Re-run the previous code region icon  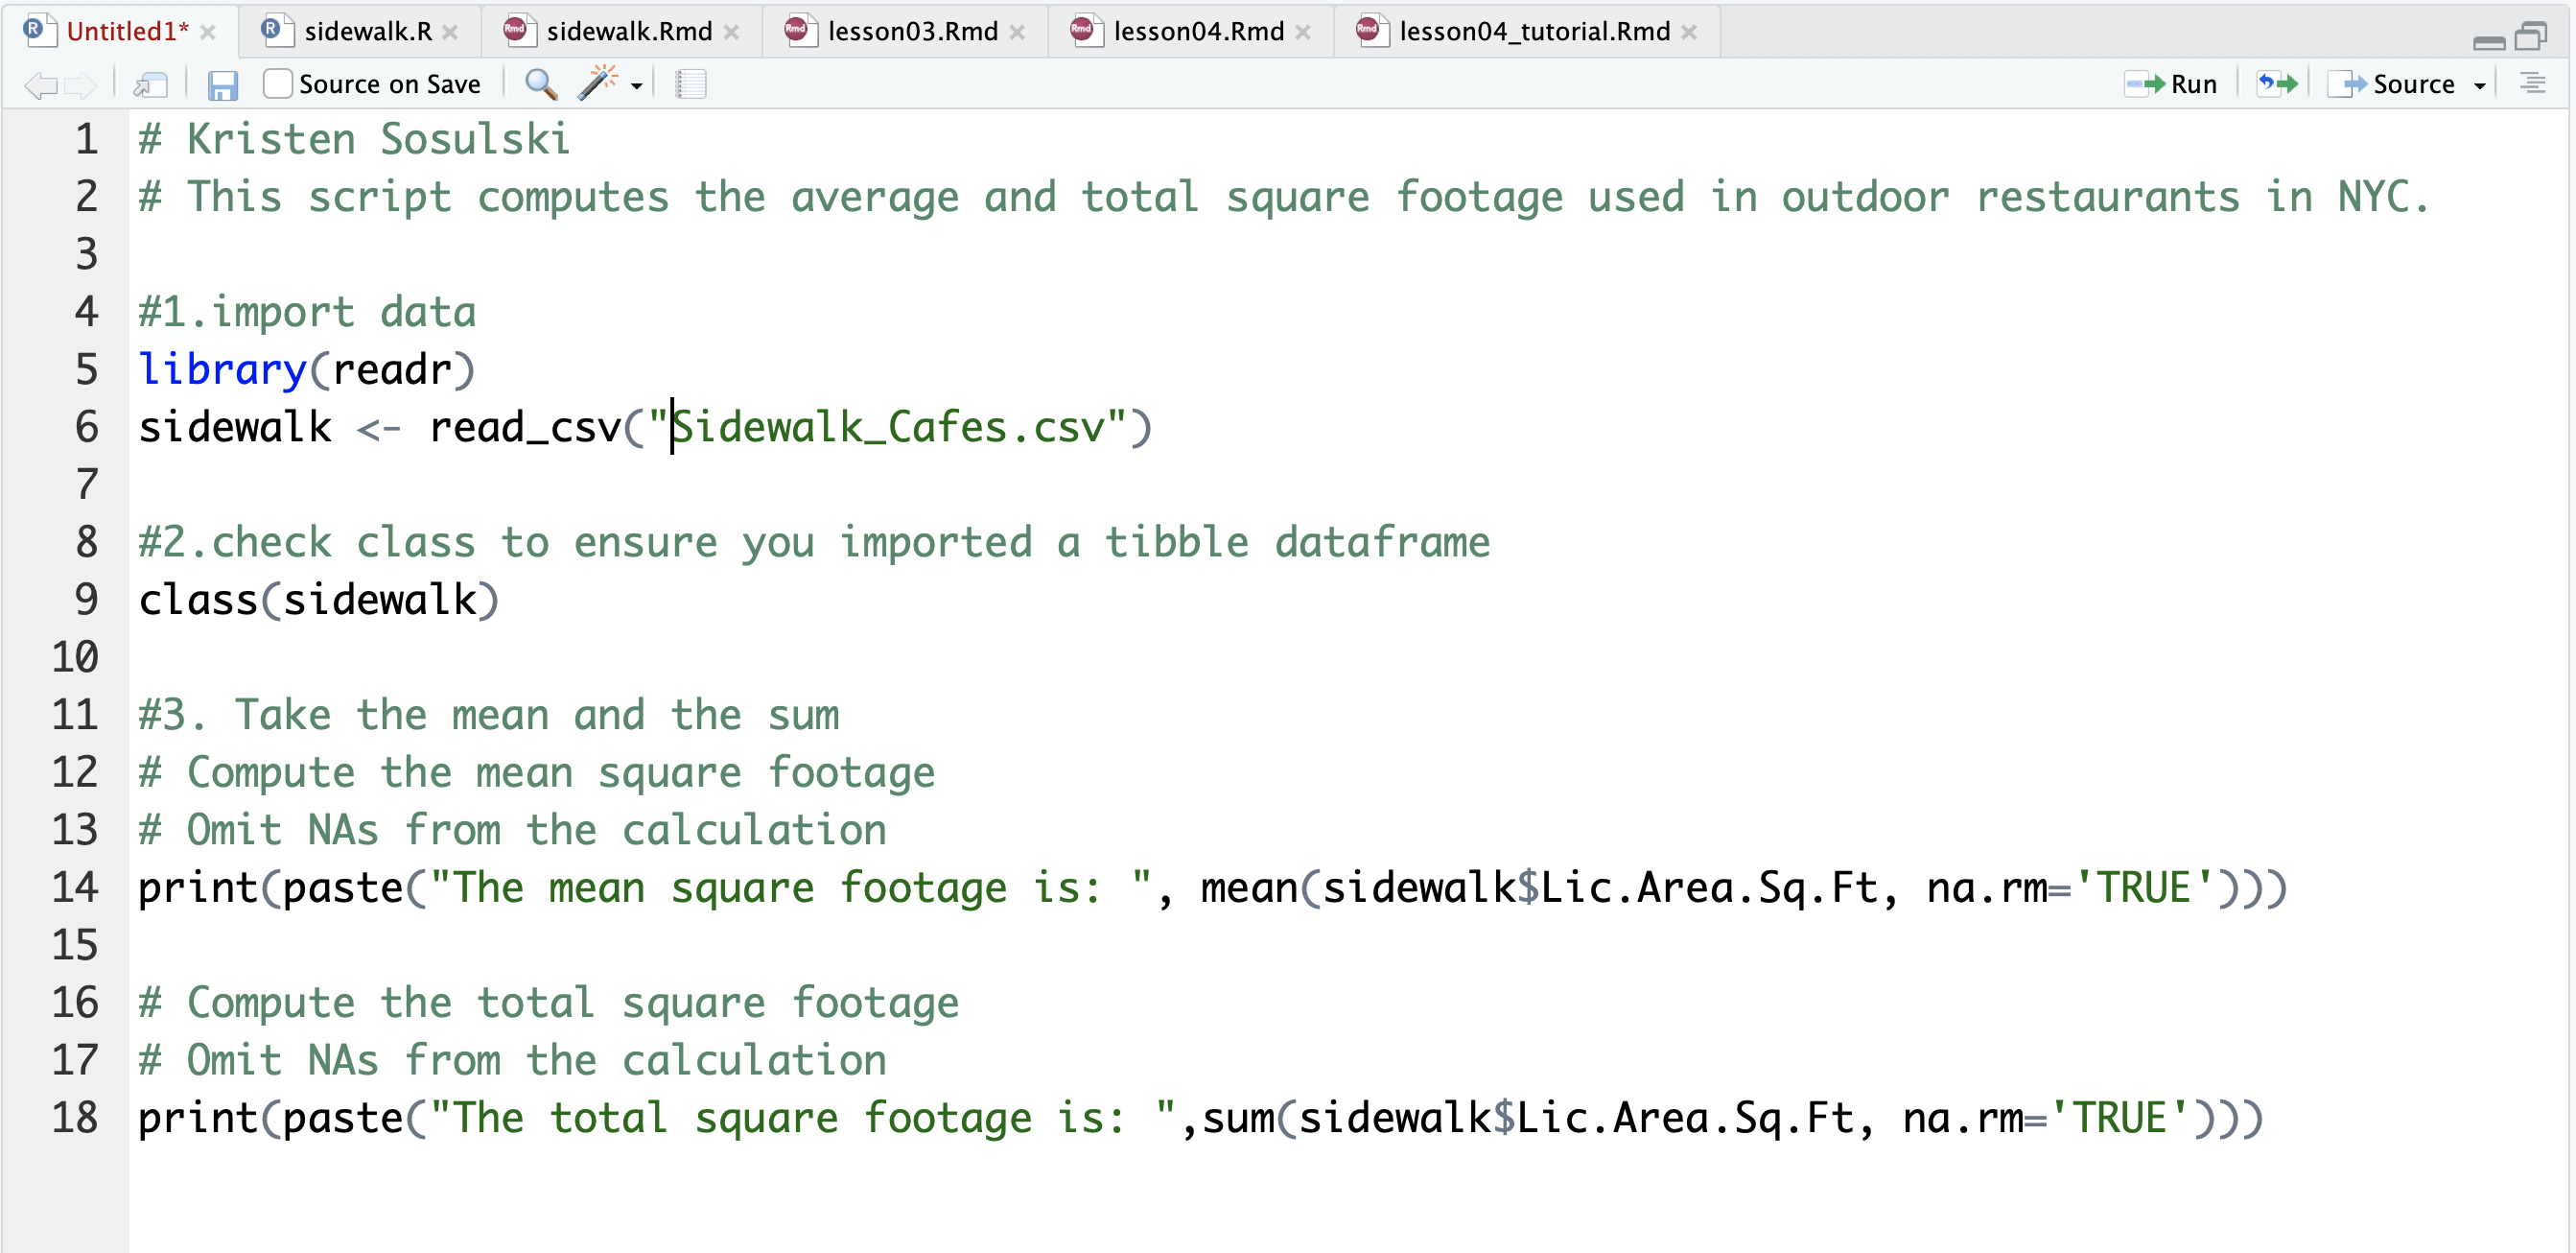[2277, 84]
